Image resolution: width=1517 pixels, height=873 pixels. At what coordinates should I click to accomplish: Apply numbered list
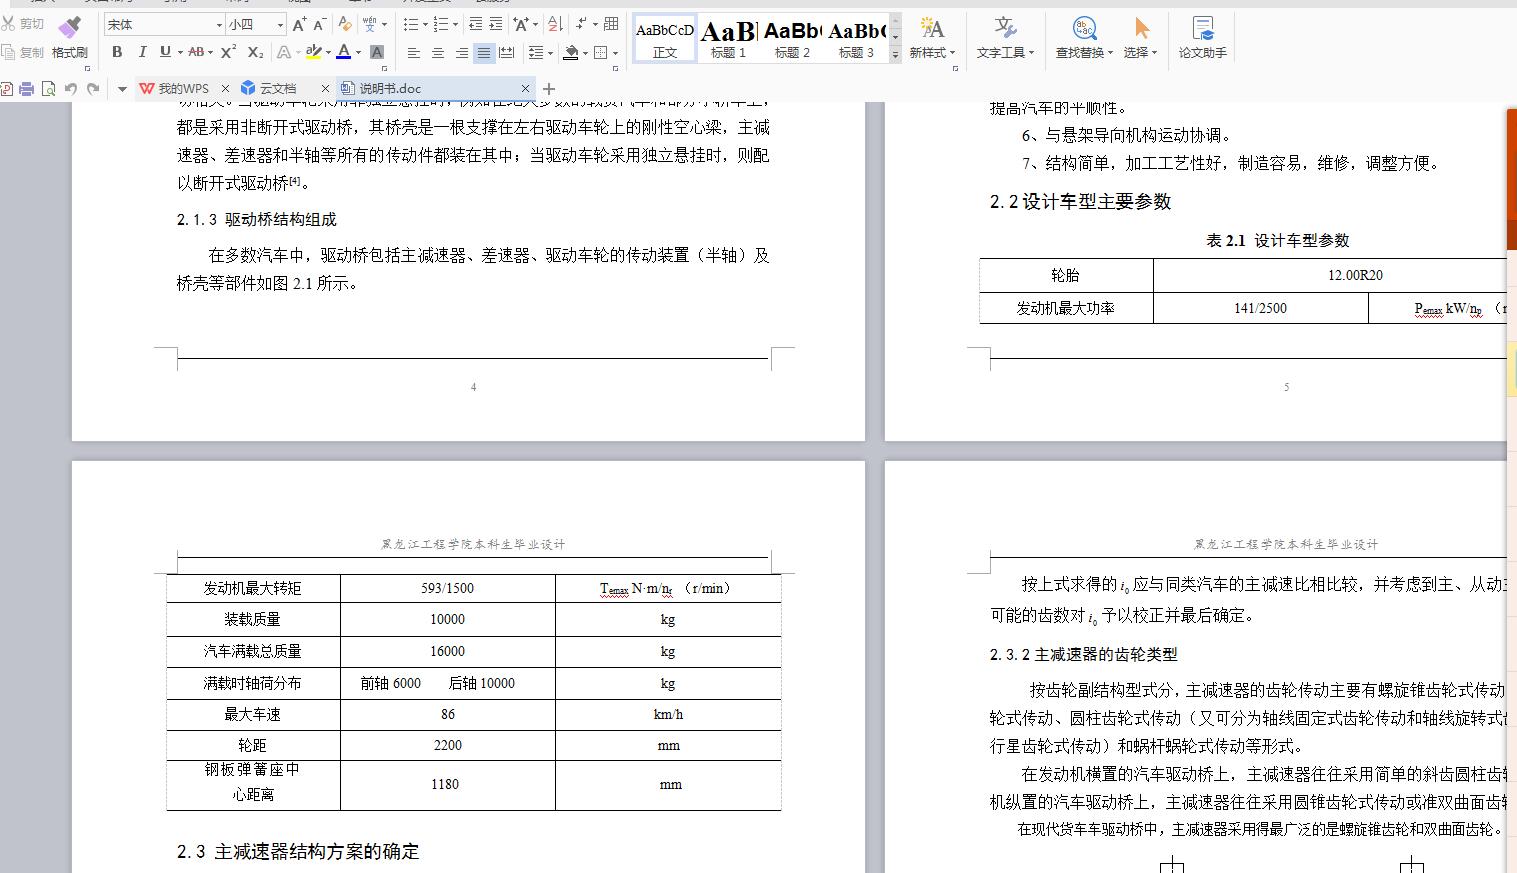pyautogui.click(x=441, y=24)
